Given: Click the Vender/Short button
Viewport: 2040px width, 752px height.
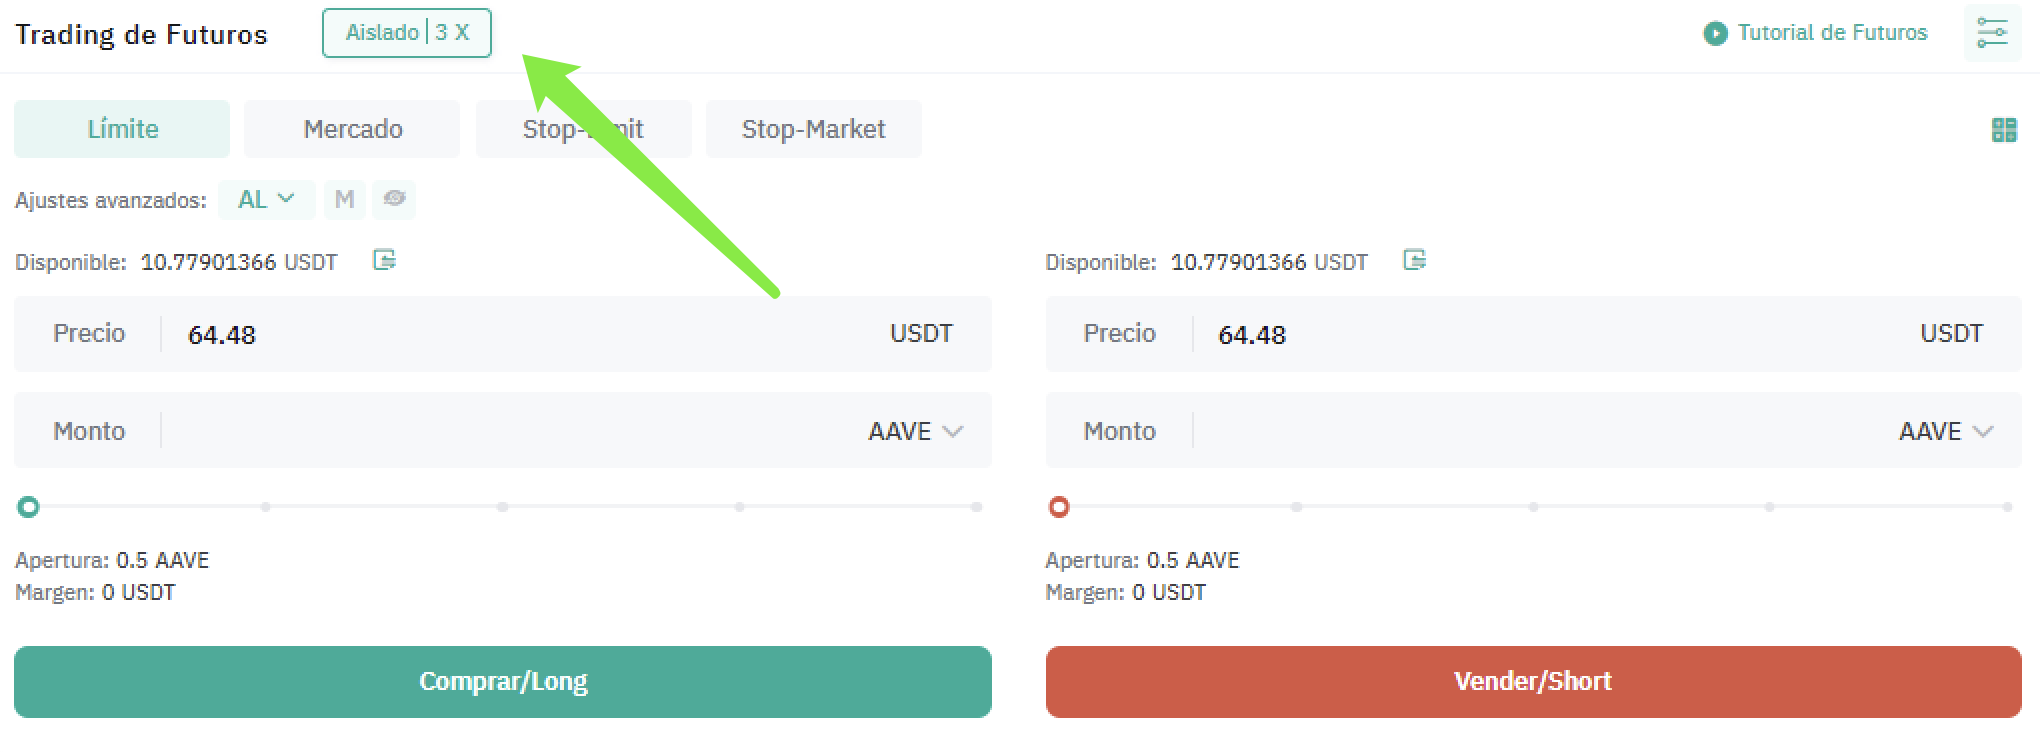Looking at the screenshot, I should (1533, 681).
